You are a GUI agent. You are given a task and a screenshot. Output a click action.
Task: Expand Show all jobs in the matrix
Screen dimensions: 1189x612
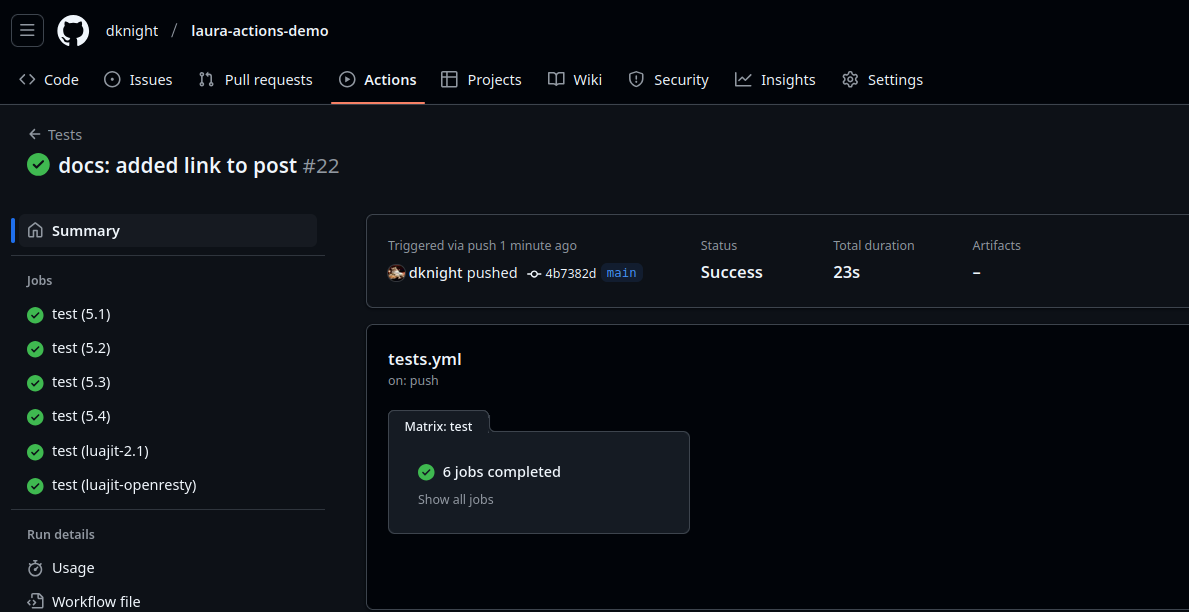pos(456,500)
